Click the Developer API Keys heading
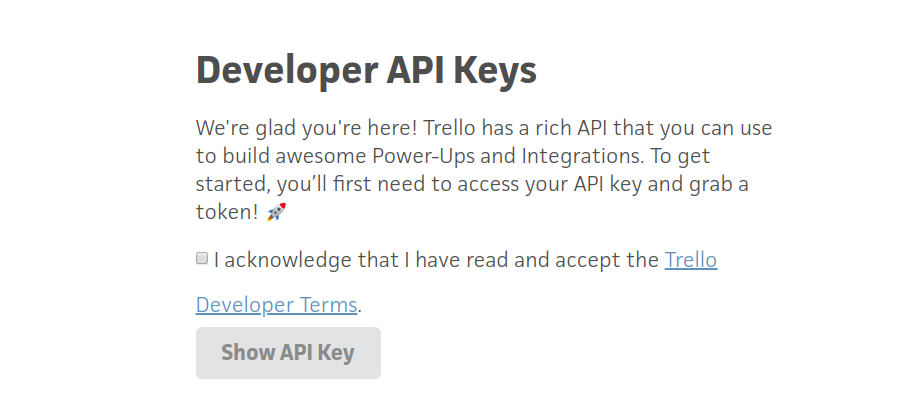The width and height of the screenshot is (909, 402). [x=366, y=71]
